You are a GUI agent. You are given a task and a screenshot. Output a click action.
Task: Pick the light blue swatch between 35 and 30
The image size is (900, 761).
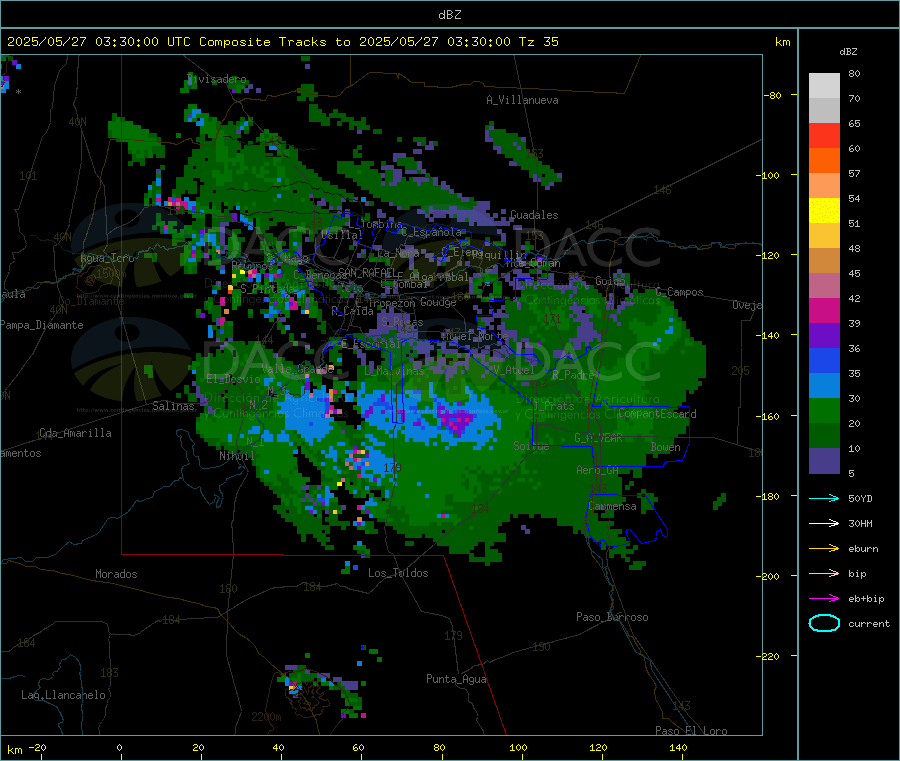pyautogui.click(x=824, y=385)
